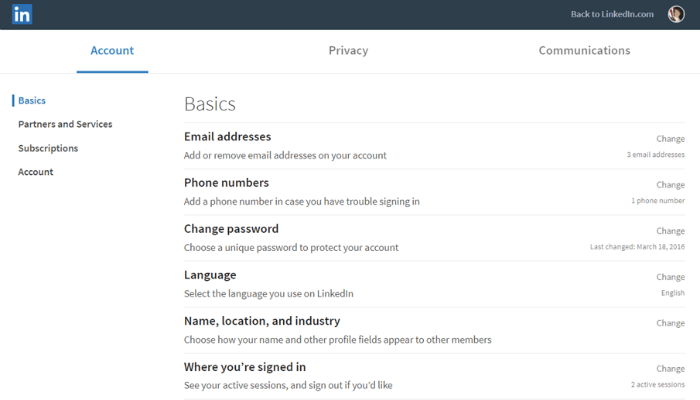The width and height of the screenshot is (700, 400).
Task: Click the Basics page heading
Action: tap(210, 104)
